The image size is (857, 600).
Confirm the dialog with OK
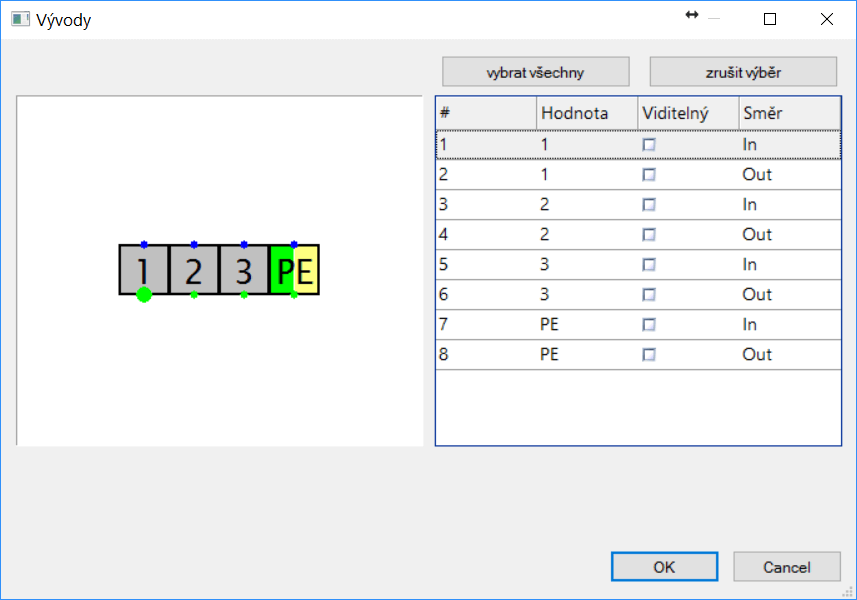pyautogui.click(x=664, y=567)
